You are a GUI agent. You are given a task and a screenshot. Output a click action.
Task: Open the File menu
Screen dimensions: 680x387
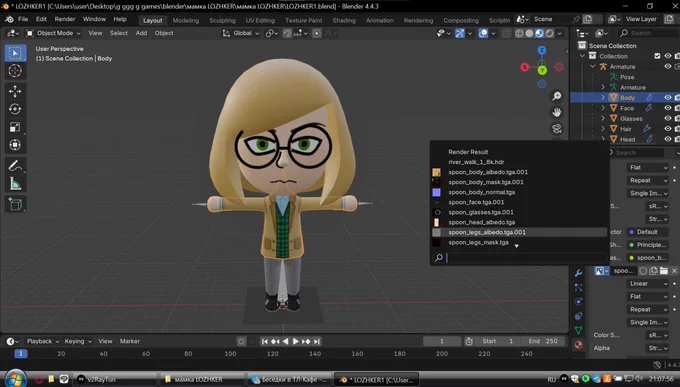[x=23, y=19]
